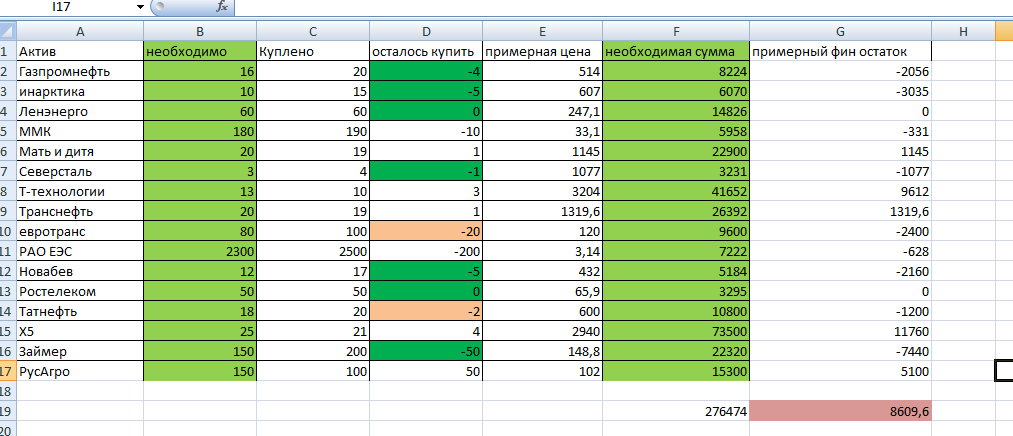Select the 'Т-технологии' cell

click(x=79, y=192)
